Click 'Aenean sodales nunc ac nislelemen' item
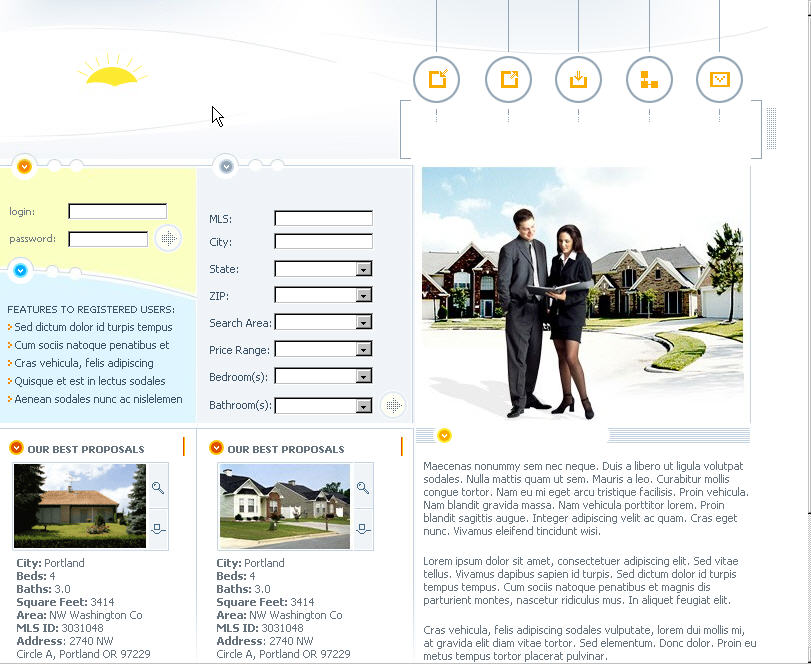The height and width of the screenshot is (665, 811). 98,399
